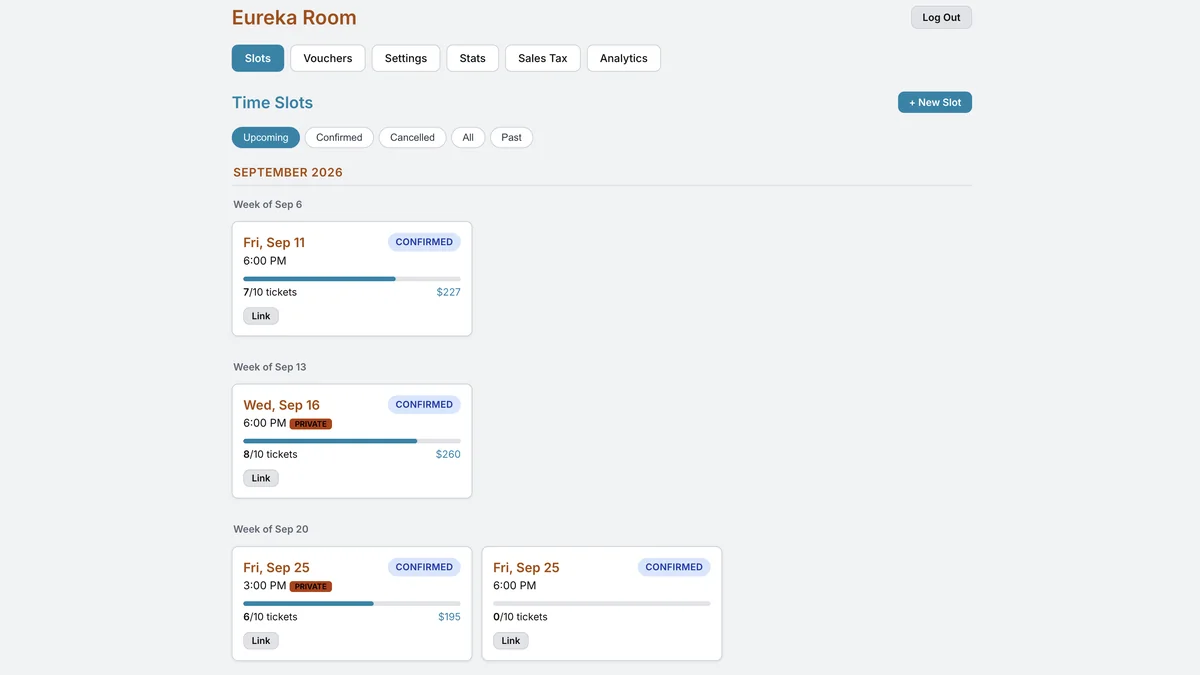
Task: Click the PRIVATE tag on Sep 16 slot
Action: [311, 424]
